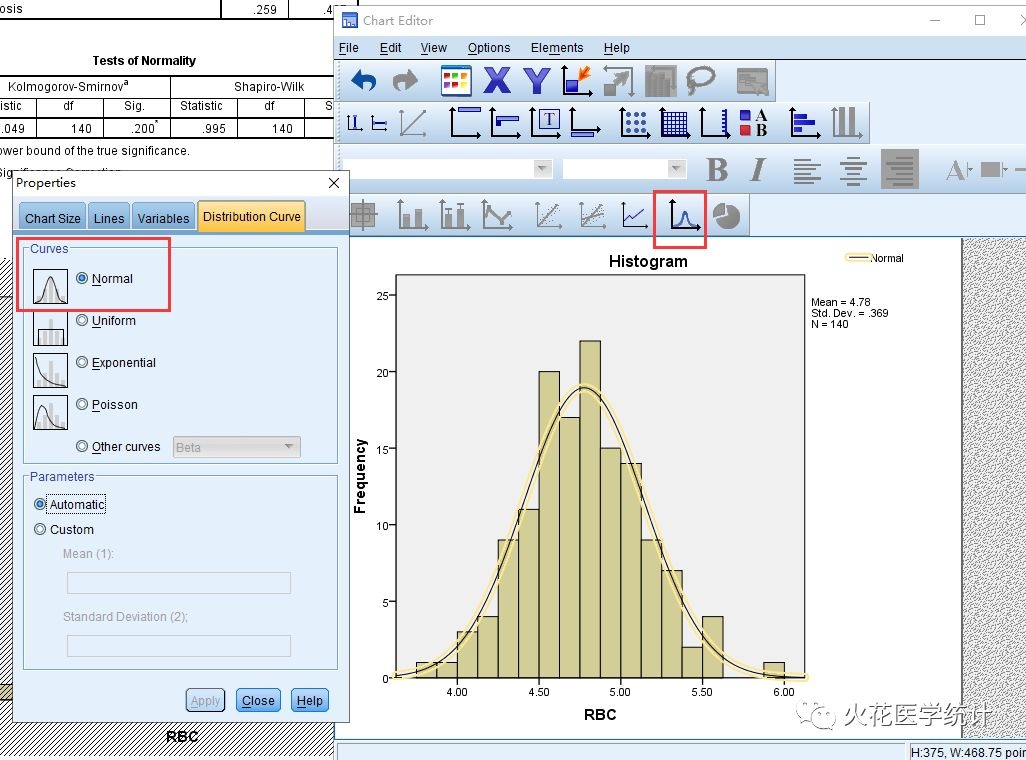Switch to the Lines tab
The width and height of the screenshot is (1026, 760).
pos(109,217)
